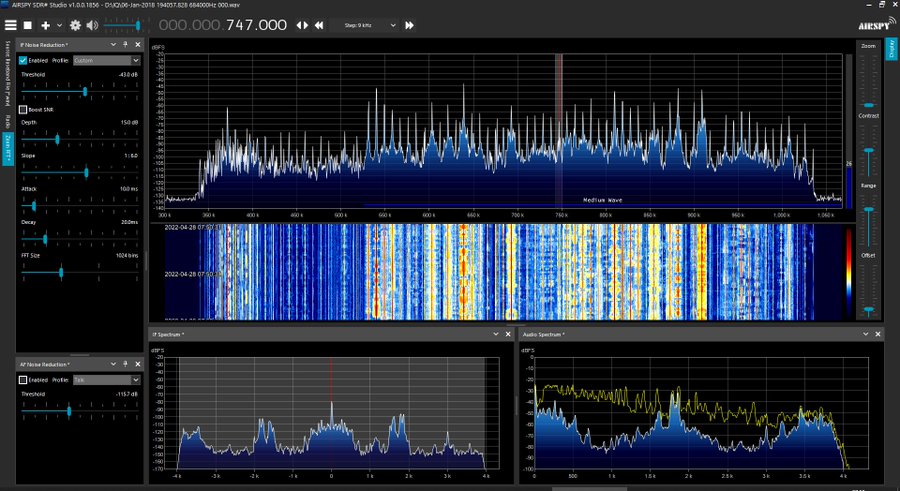Disable the IF Noise Reduction Enabled checkbox
This screenshot has height=491, width=900.
(x=23, y=60)
